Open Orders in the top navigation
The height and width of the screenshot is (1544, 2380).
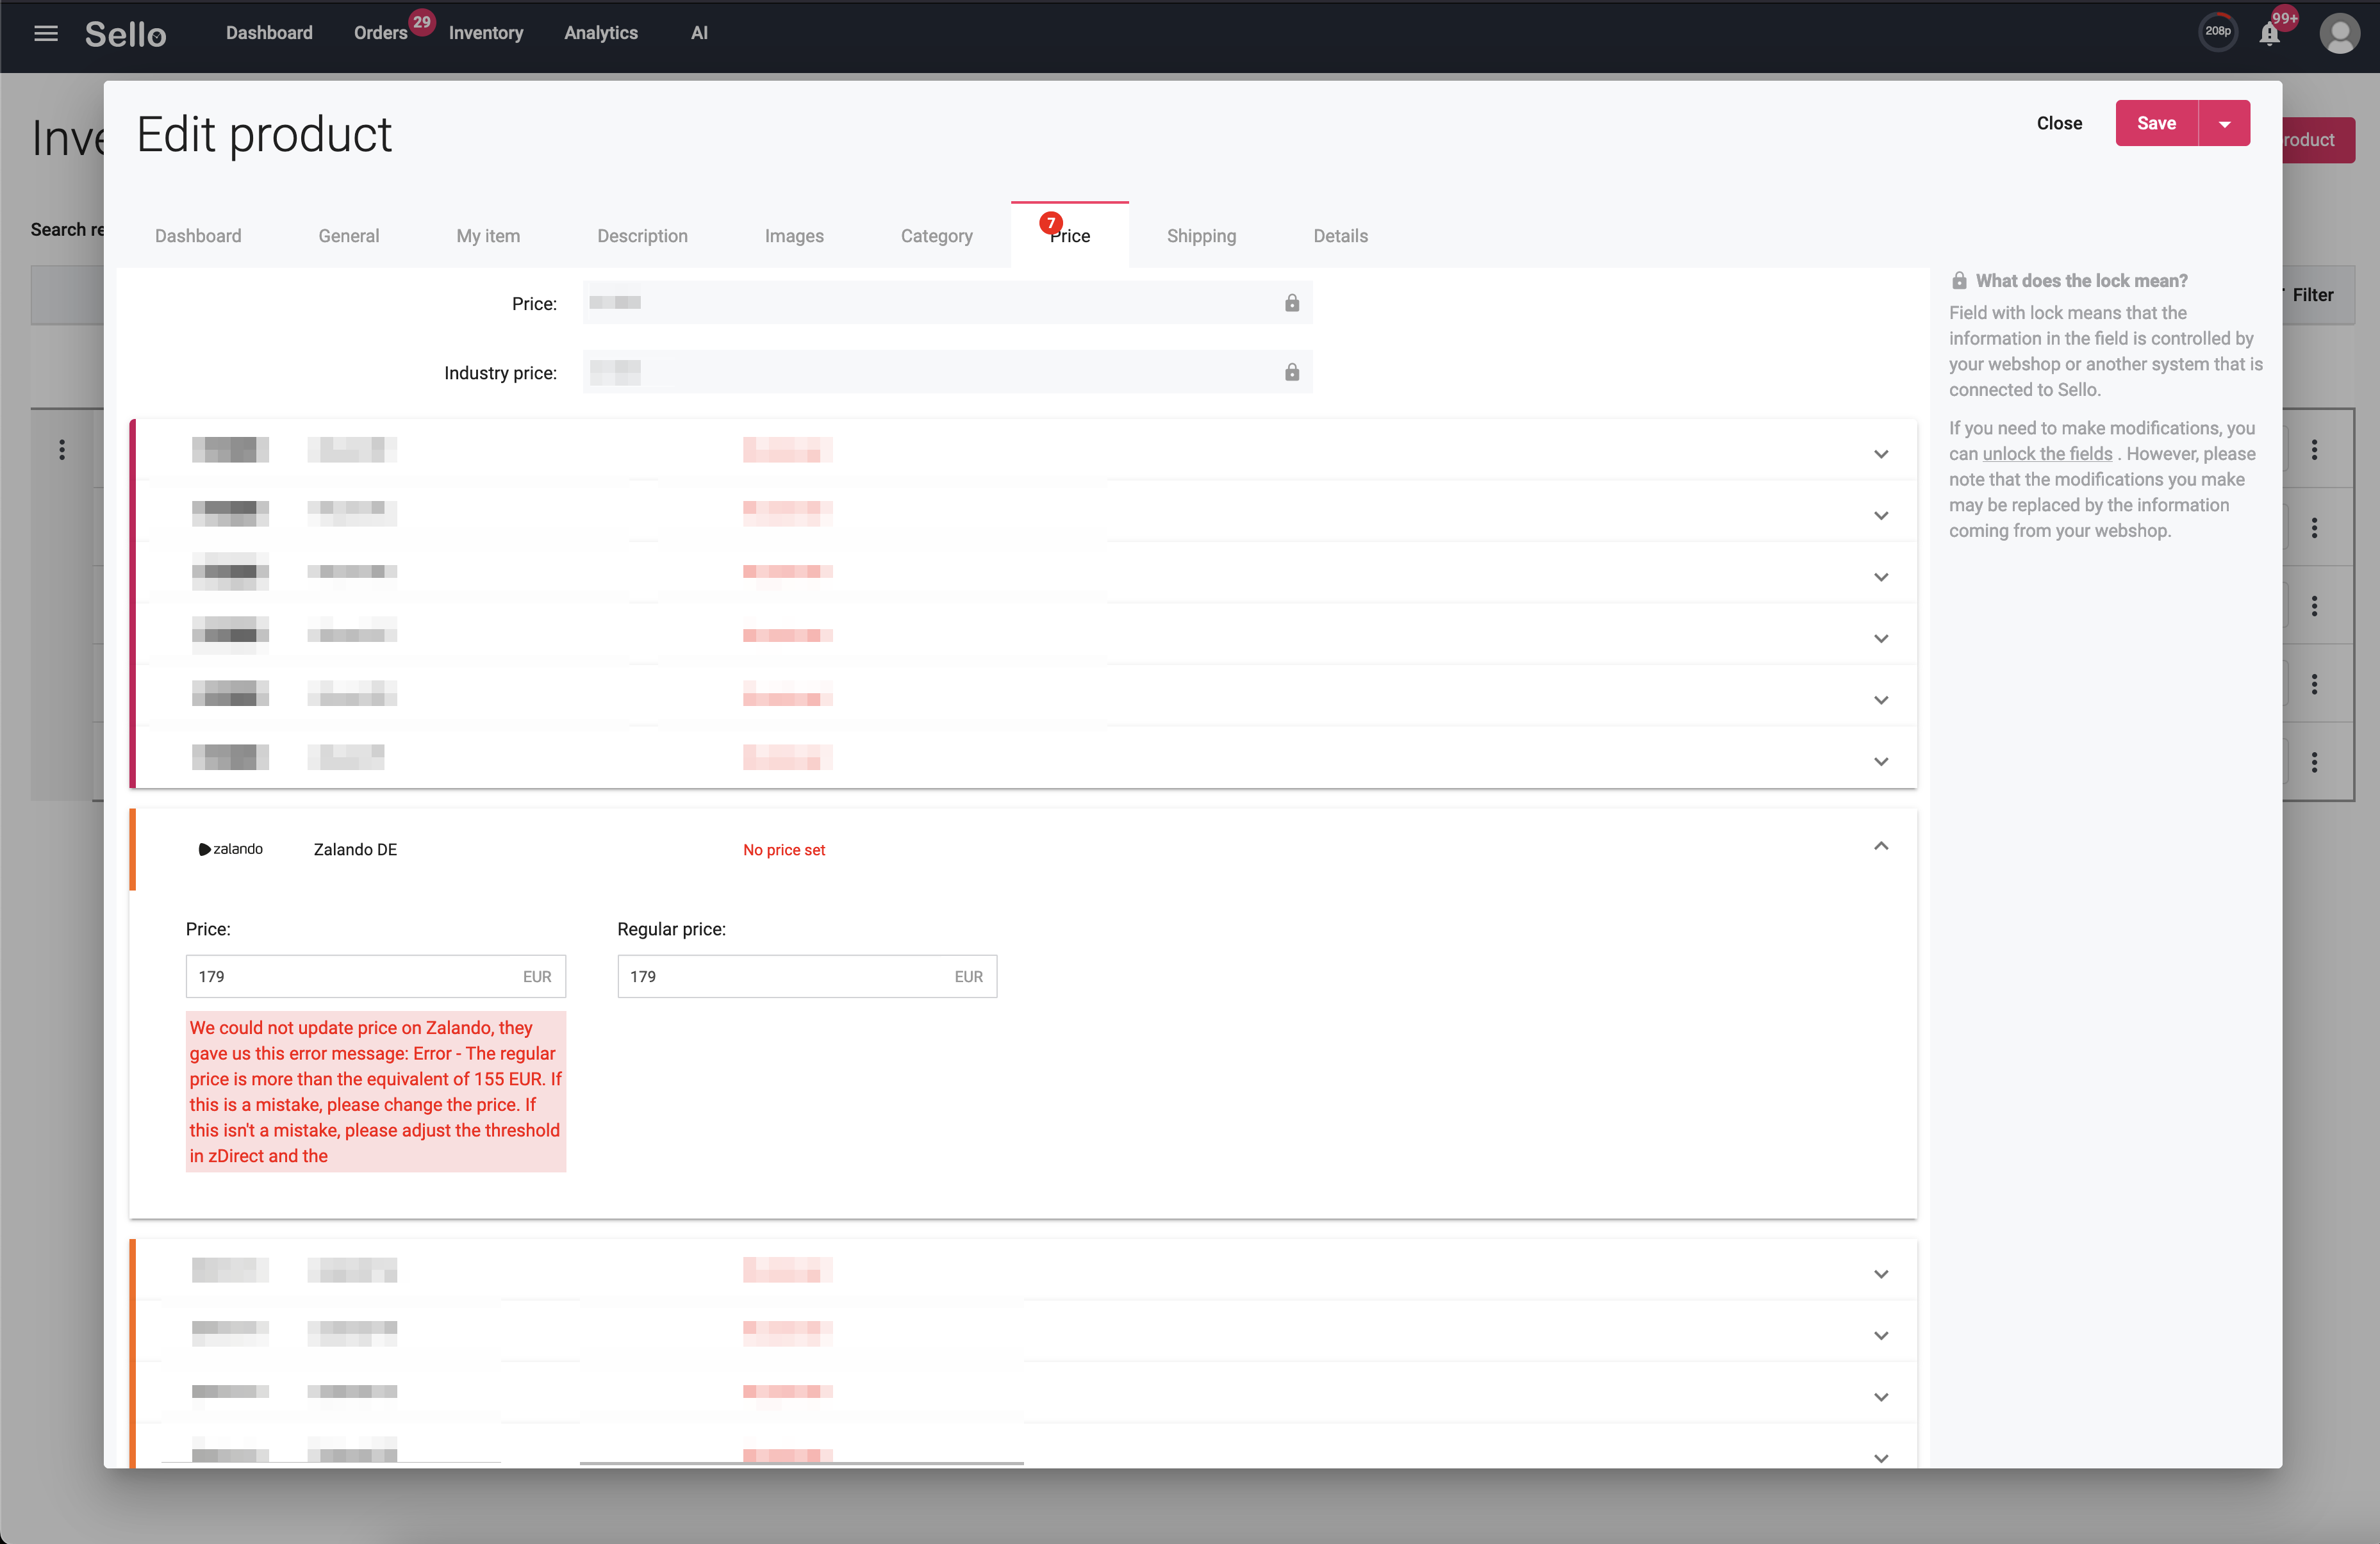[380, 33]
